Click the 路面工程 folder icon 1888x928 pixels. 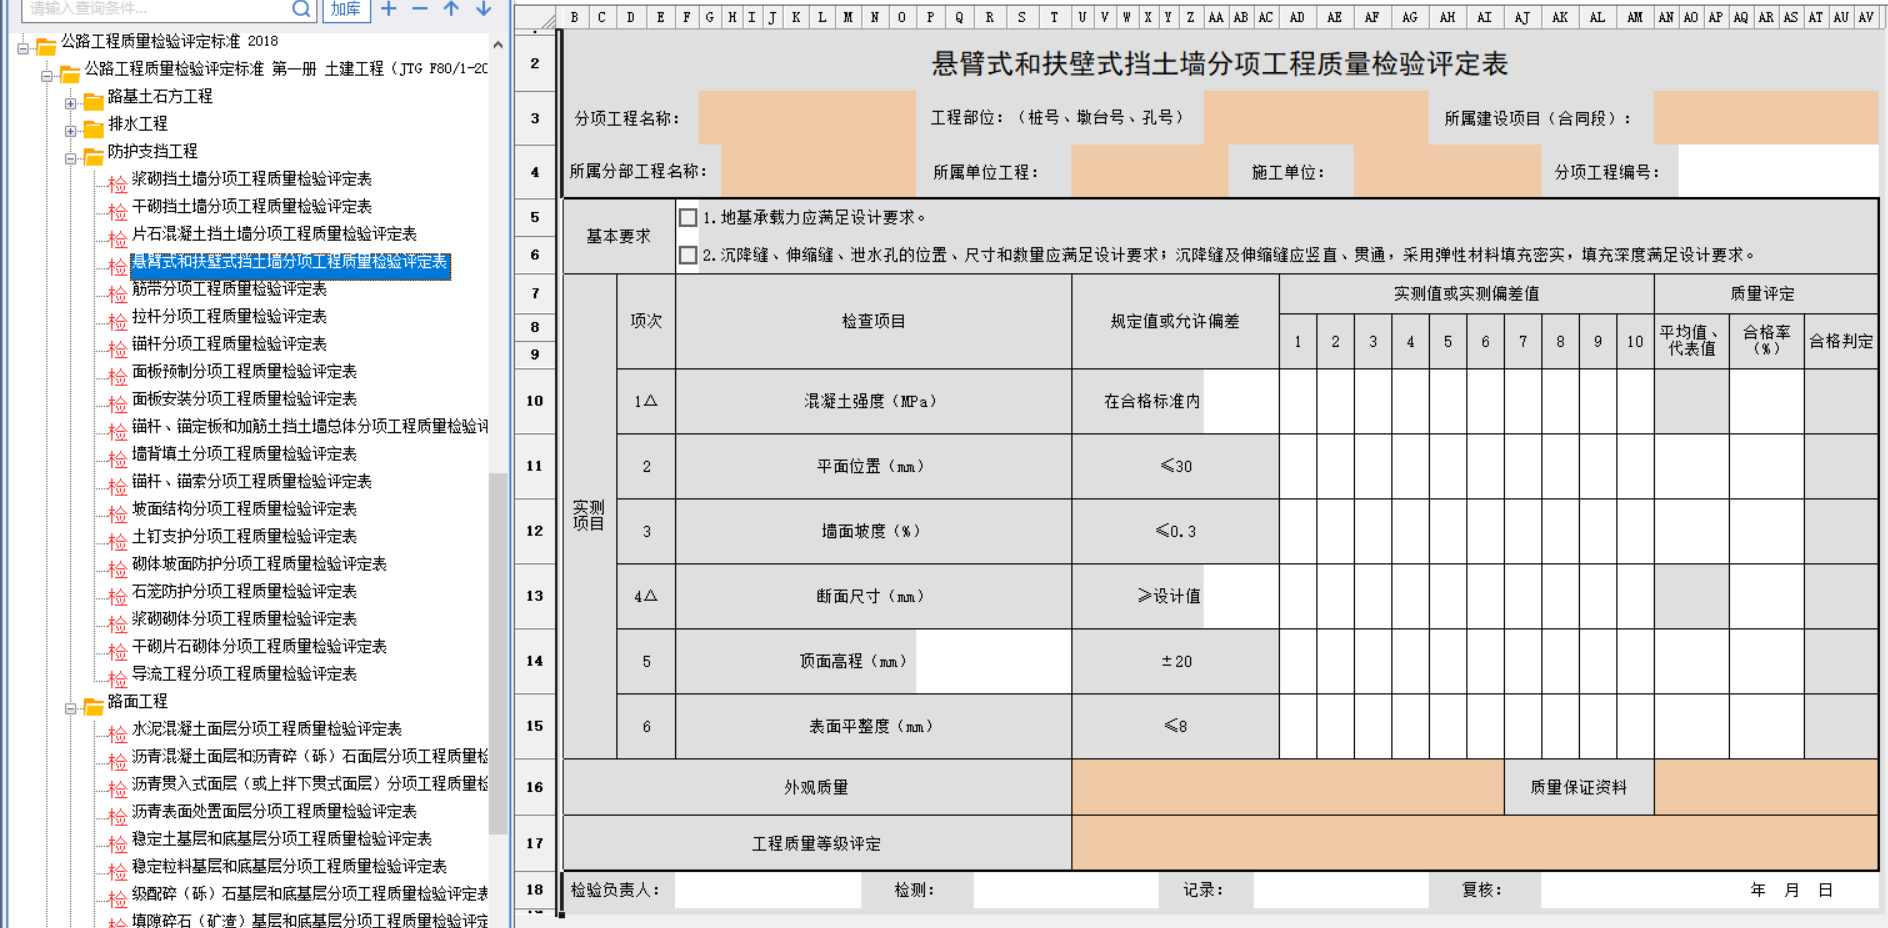94,706
